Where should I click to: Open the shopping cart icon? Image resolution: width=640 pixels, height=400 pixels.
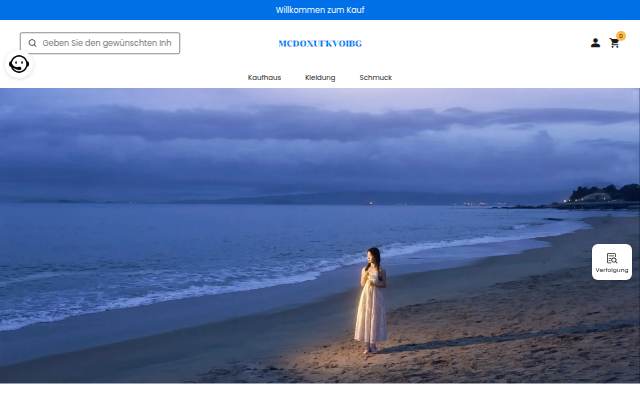pyautogui.click(x=614, y=43)
